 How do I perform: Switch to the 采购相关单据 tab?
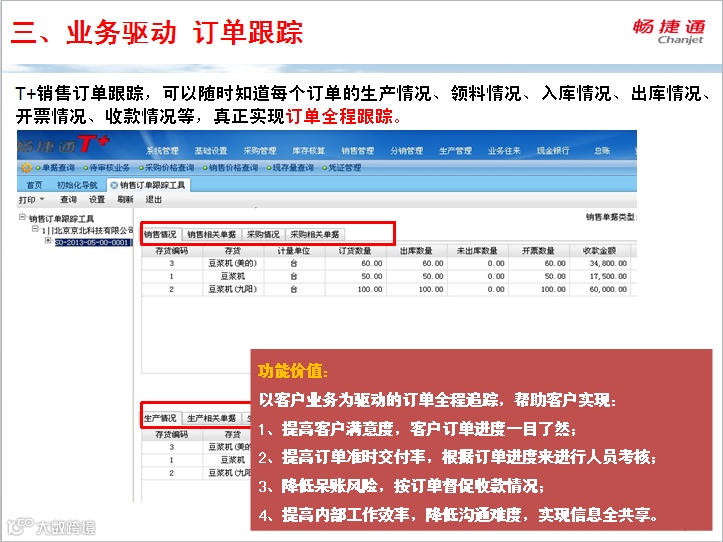[314, 234]
